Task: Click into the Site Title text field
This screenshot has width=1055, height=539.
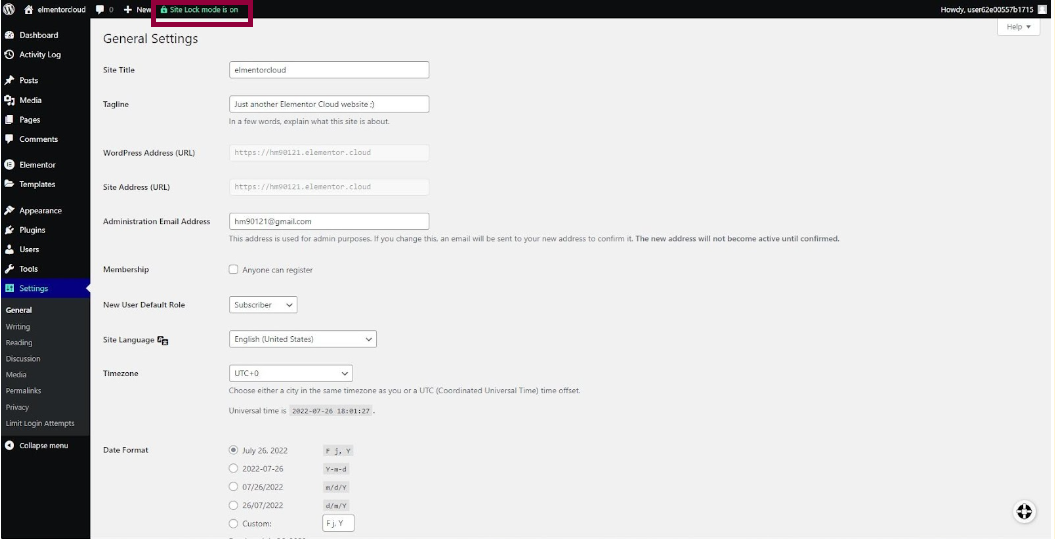Action: [328, 70]
